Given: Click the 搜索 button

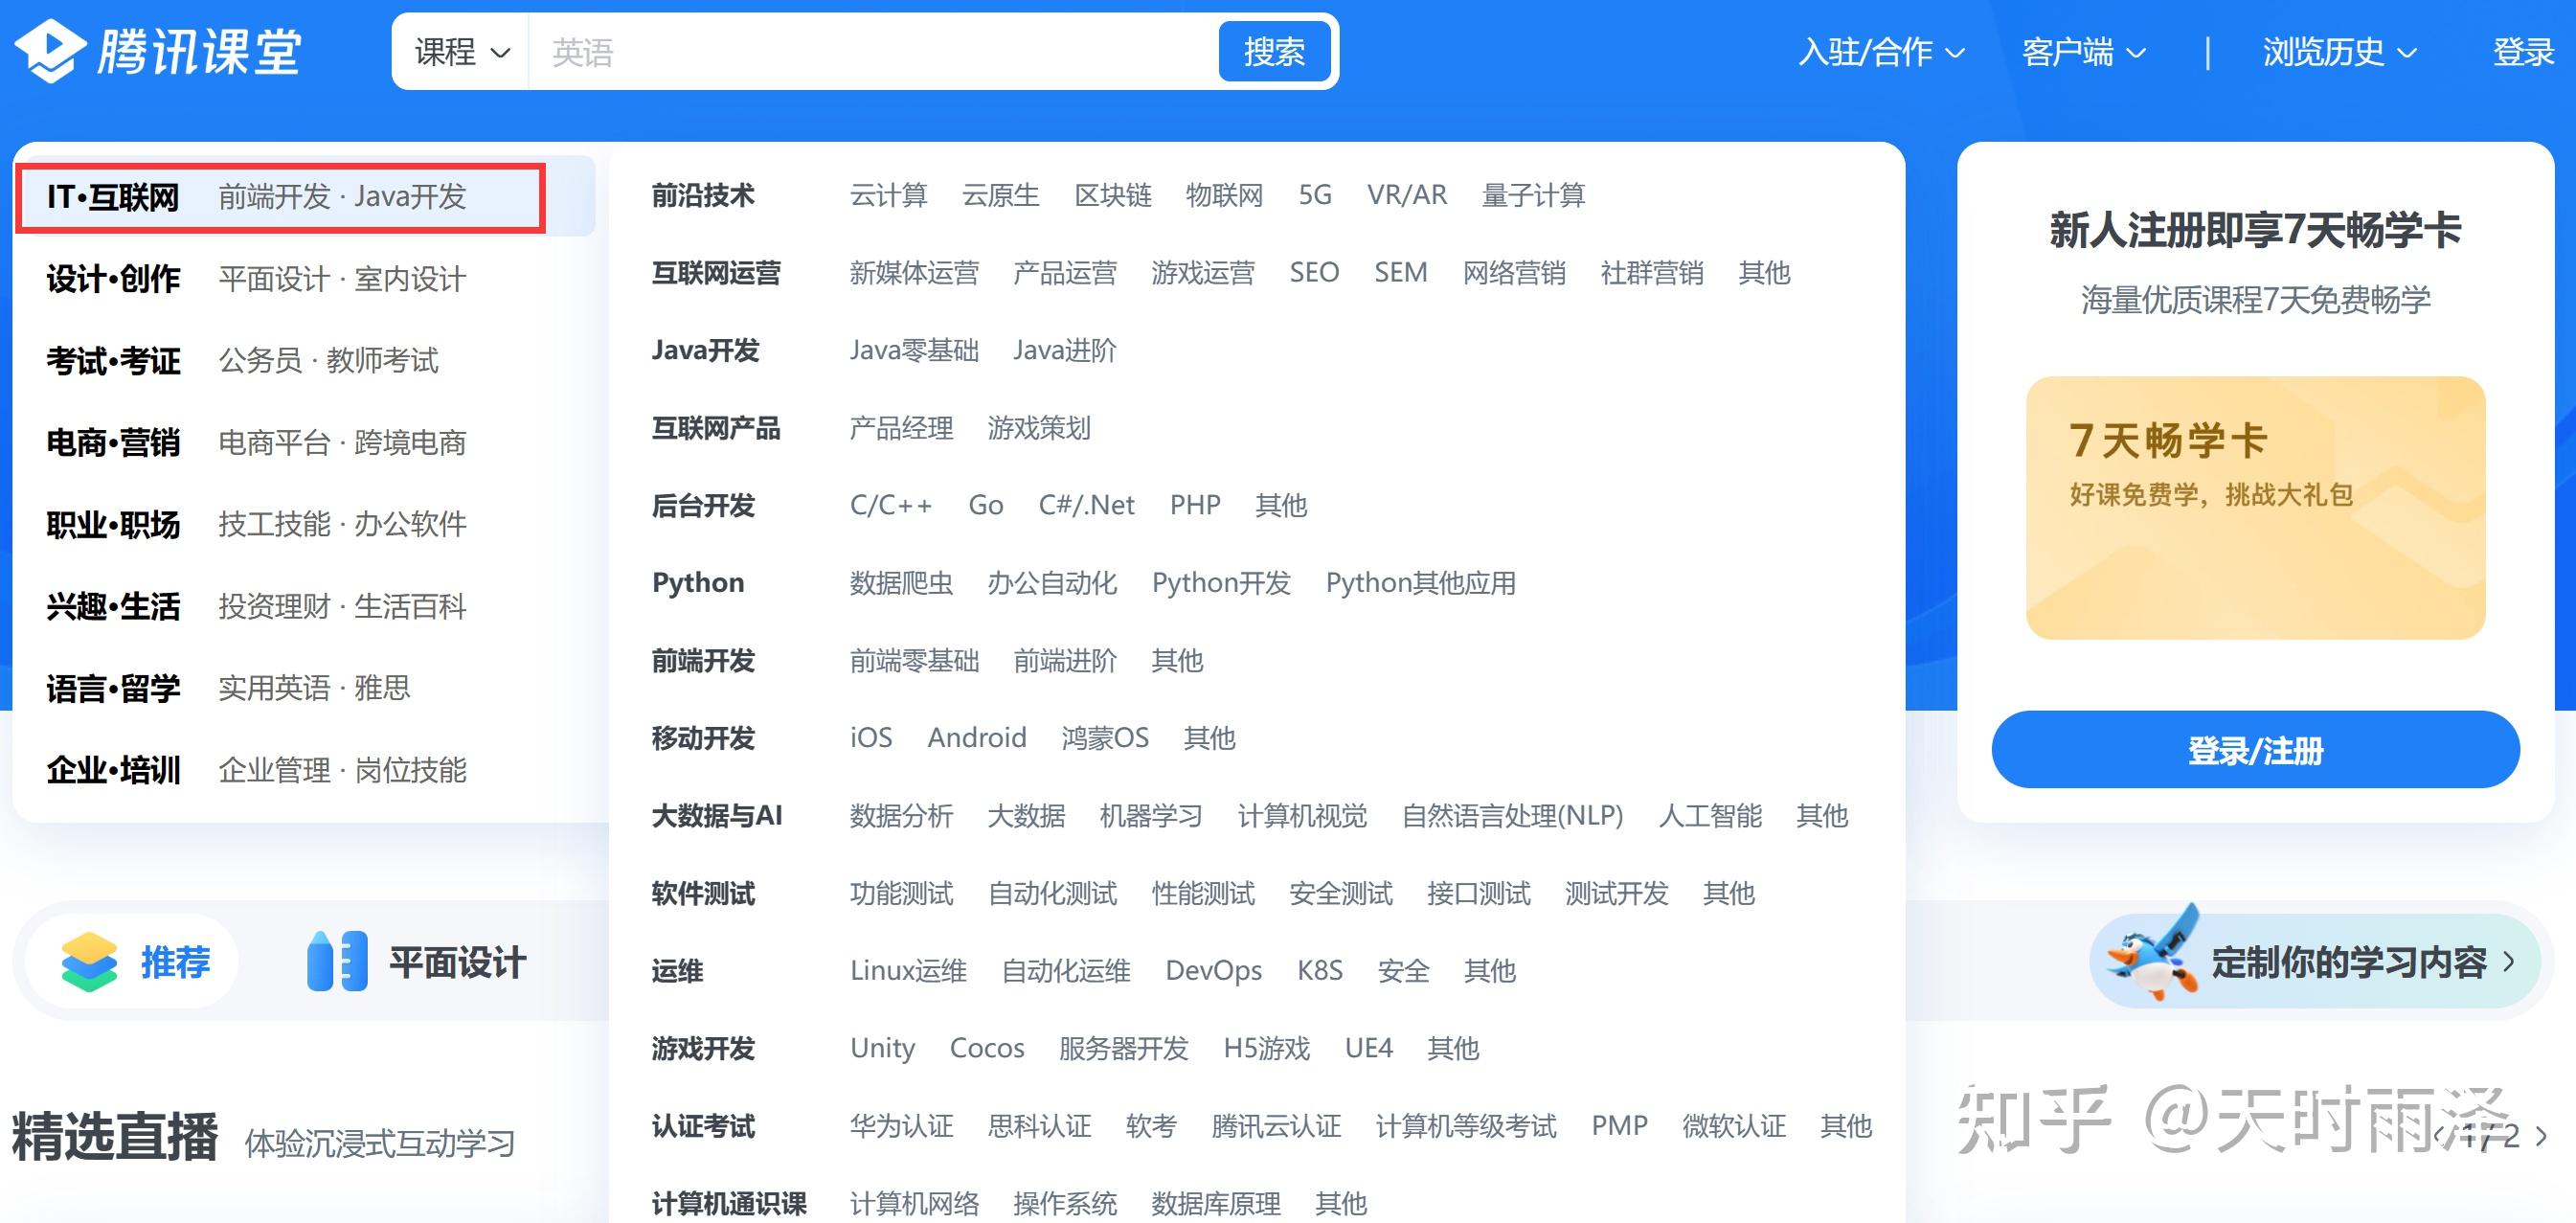Looking at the screenshot, I should [1274, 51].
